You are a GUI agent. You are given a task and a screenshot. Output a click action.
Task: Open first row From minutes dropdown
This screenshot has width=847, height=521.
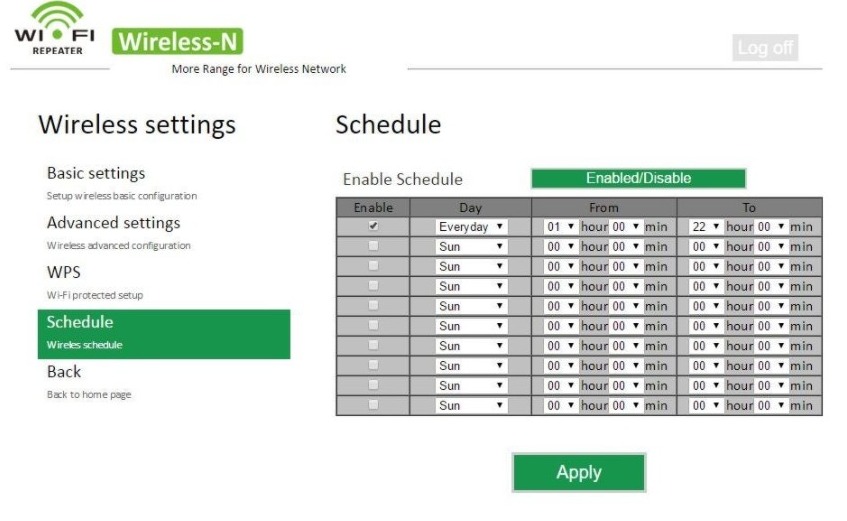pos(626,227)
